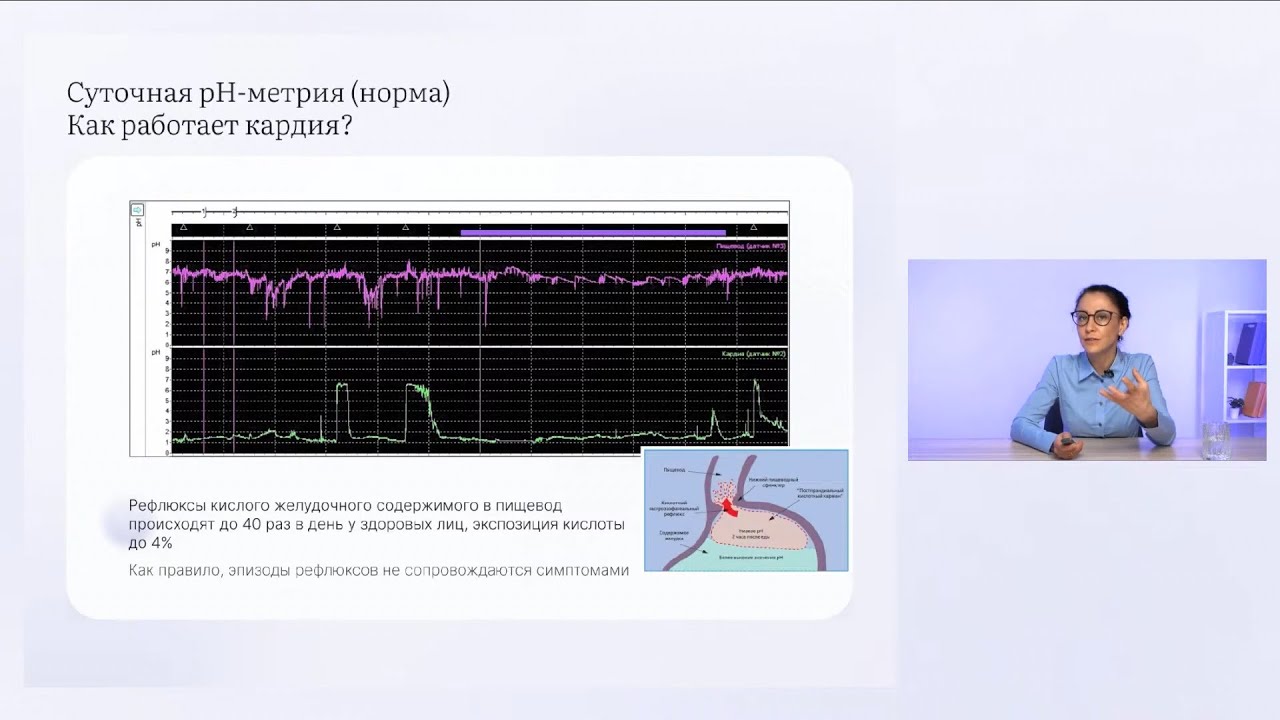1280x720 pixels.
Task: Select the fourth triangle marker before the purple bar
Action: 406,227
